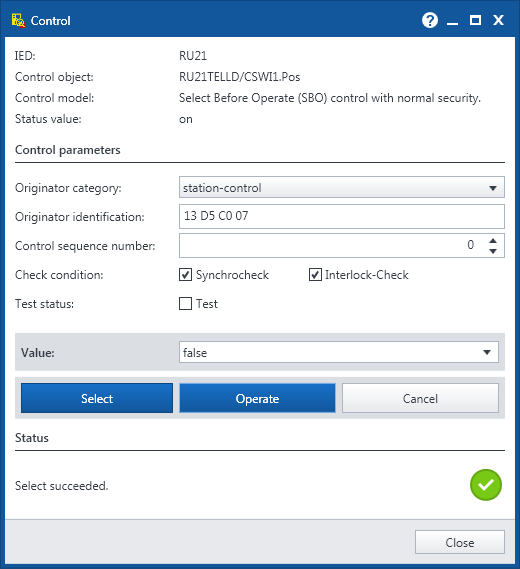Viewport: 520px width, 569px height.
Task: Minimize the Control dialog window
Action: 452,21
